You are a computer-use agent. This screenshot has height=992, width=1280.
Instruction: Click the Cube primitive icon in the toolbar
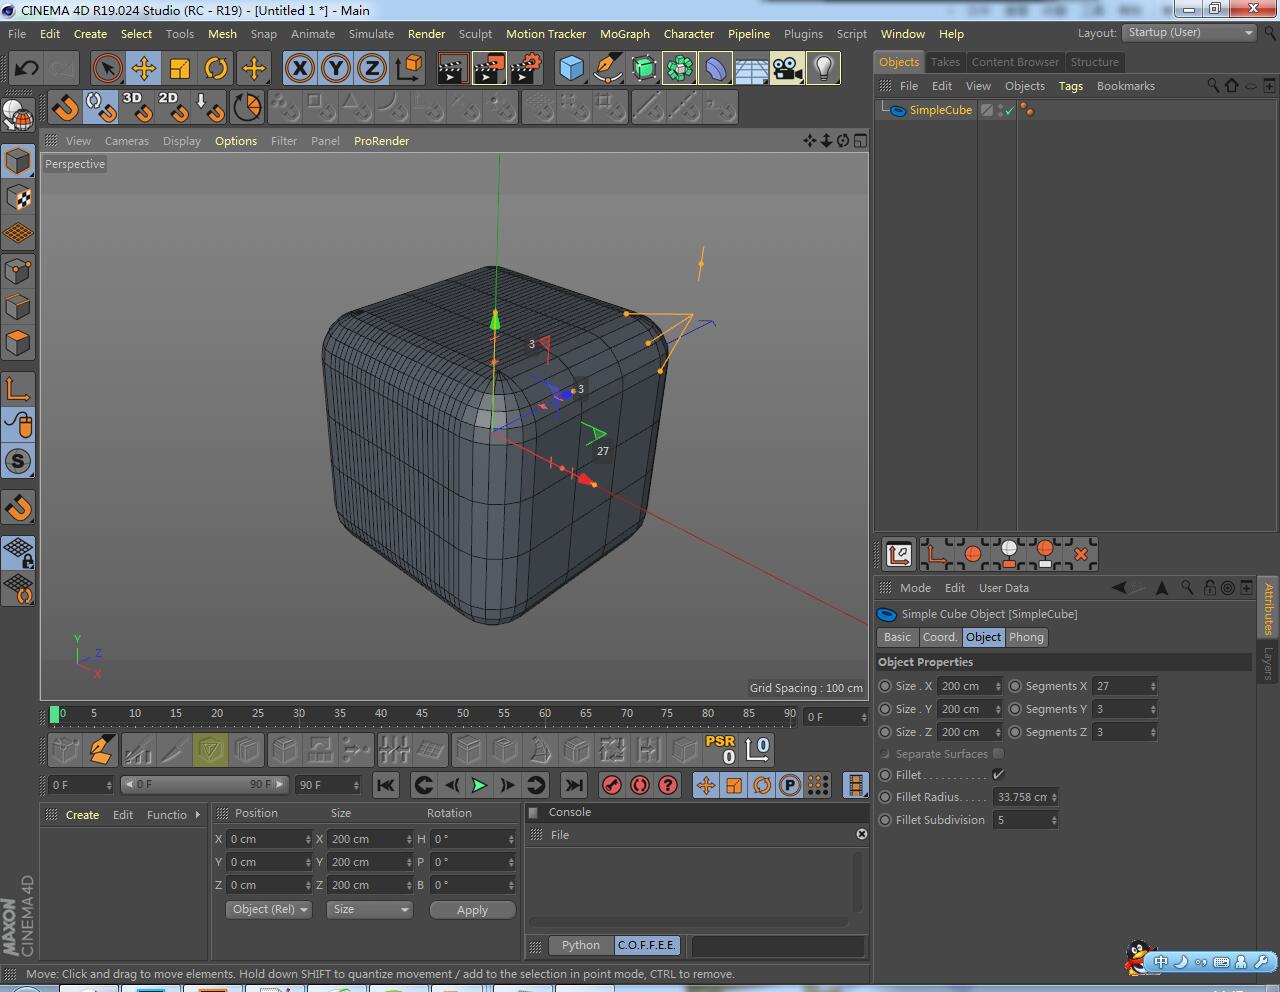pos(572,68)
